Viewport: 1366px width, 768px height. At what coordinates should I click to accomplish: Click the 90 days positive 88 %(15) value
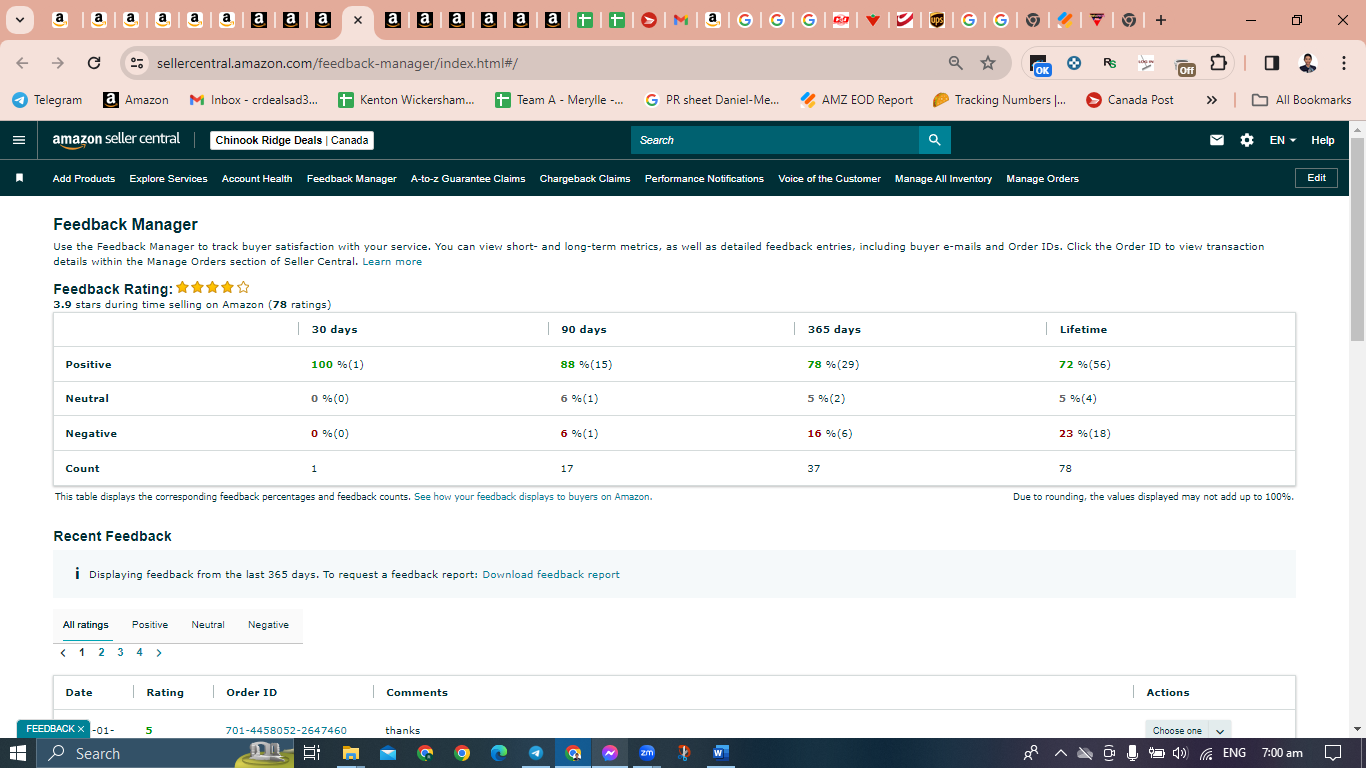[x=587, y=365]
